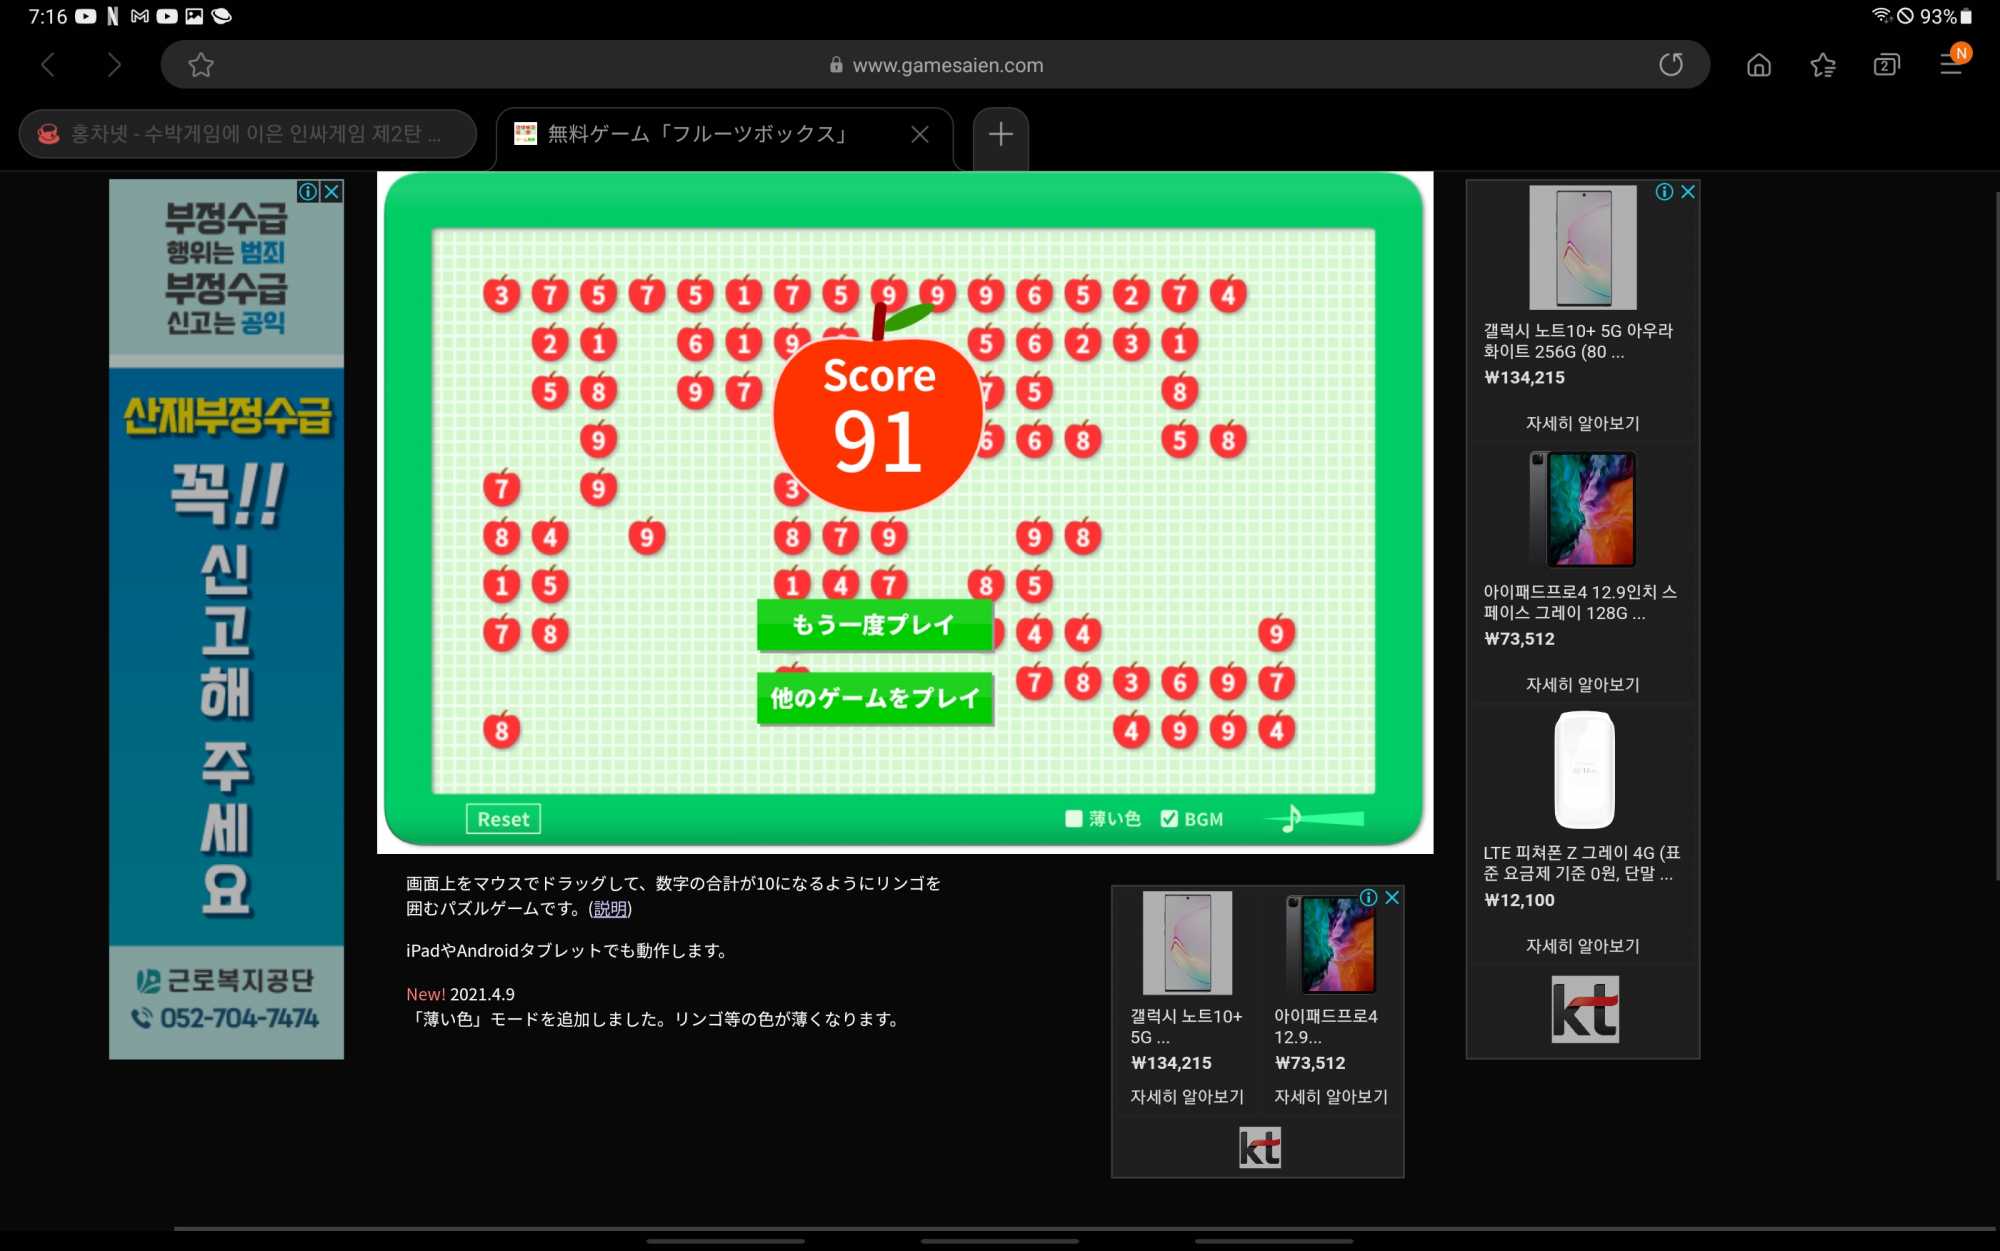
Task: Open the 説明 link
Action: pyautogui.click(x=610, y=909)
